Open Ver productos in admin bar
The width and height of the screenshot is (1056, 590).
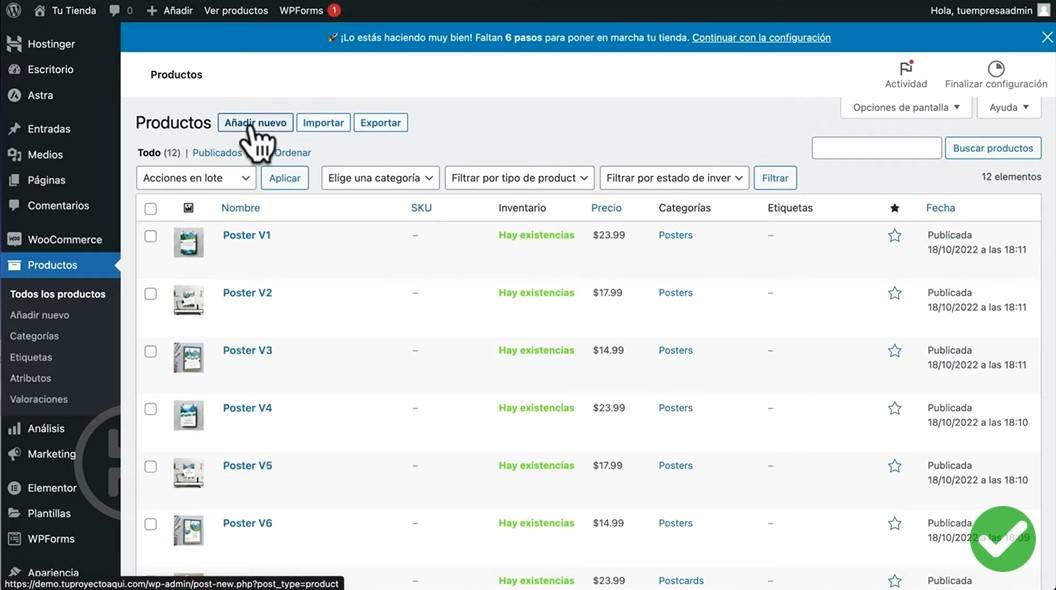click(236, 10)
